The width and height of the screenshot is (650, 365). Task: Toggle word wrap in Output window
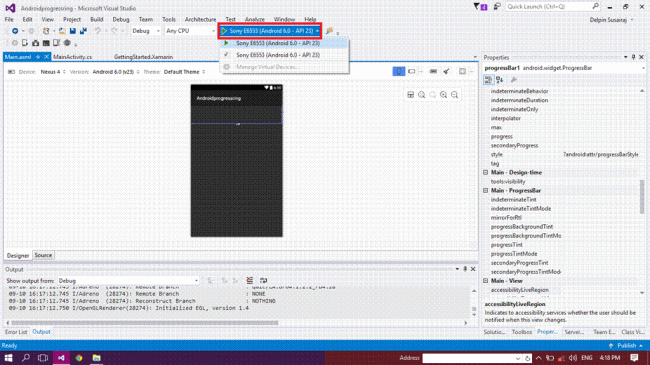click(263, 280)
